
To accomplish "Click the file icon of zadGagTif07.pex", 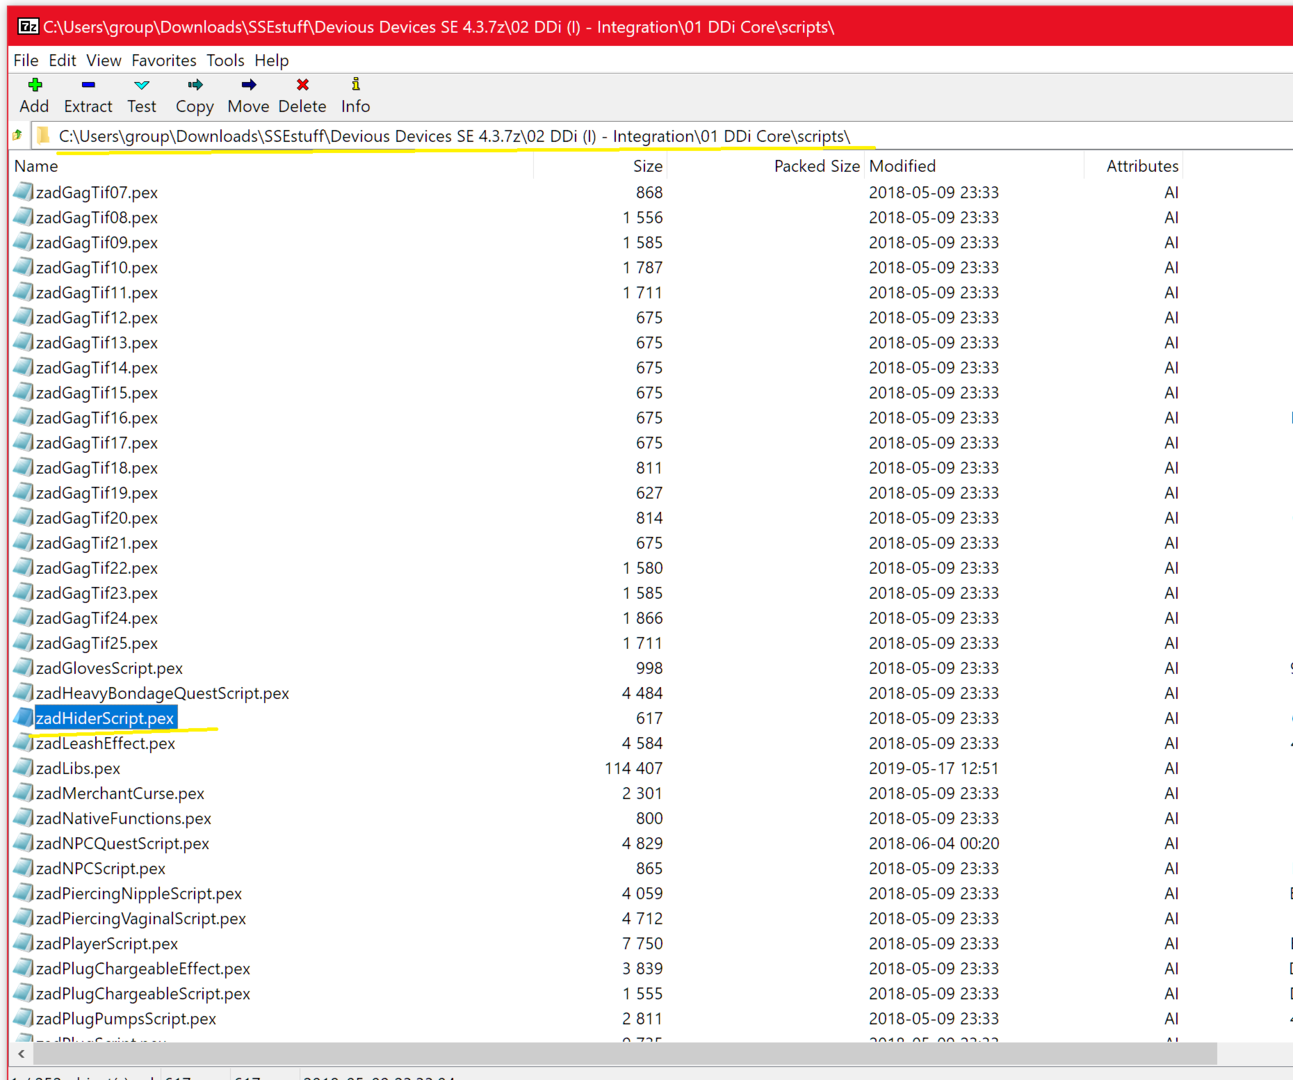I will pyautogui.click(x=24, y=192).
